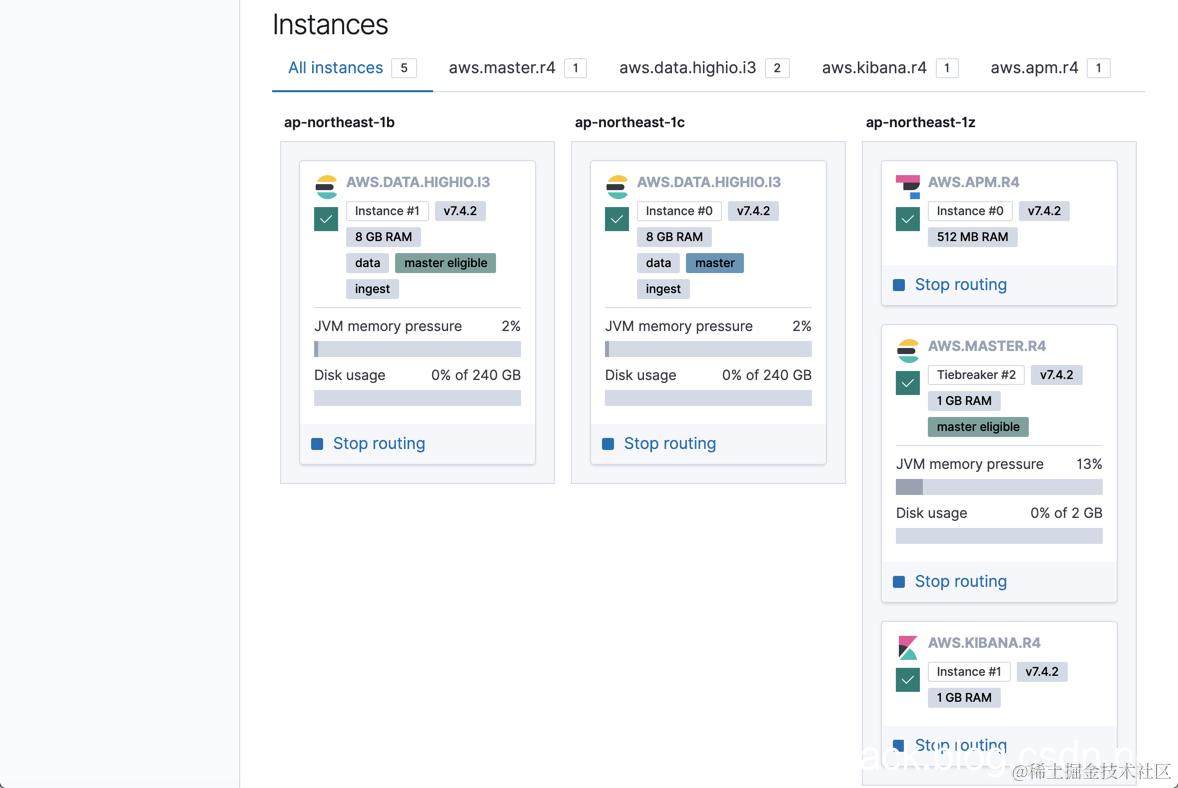This screenshot has height=788, width=1178.
Task: Click the ap-northeast-1c zone heading
Action: tap(630, 122)
